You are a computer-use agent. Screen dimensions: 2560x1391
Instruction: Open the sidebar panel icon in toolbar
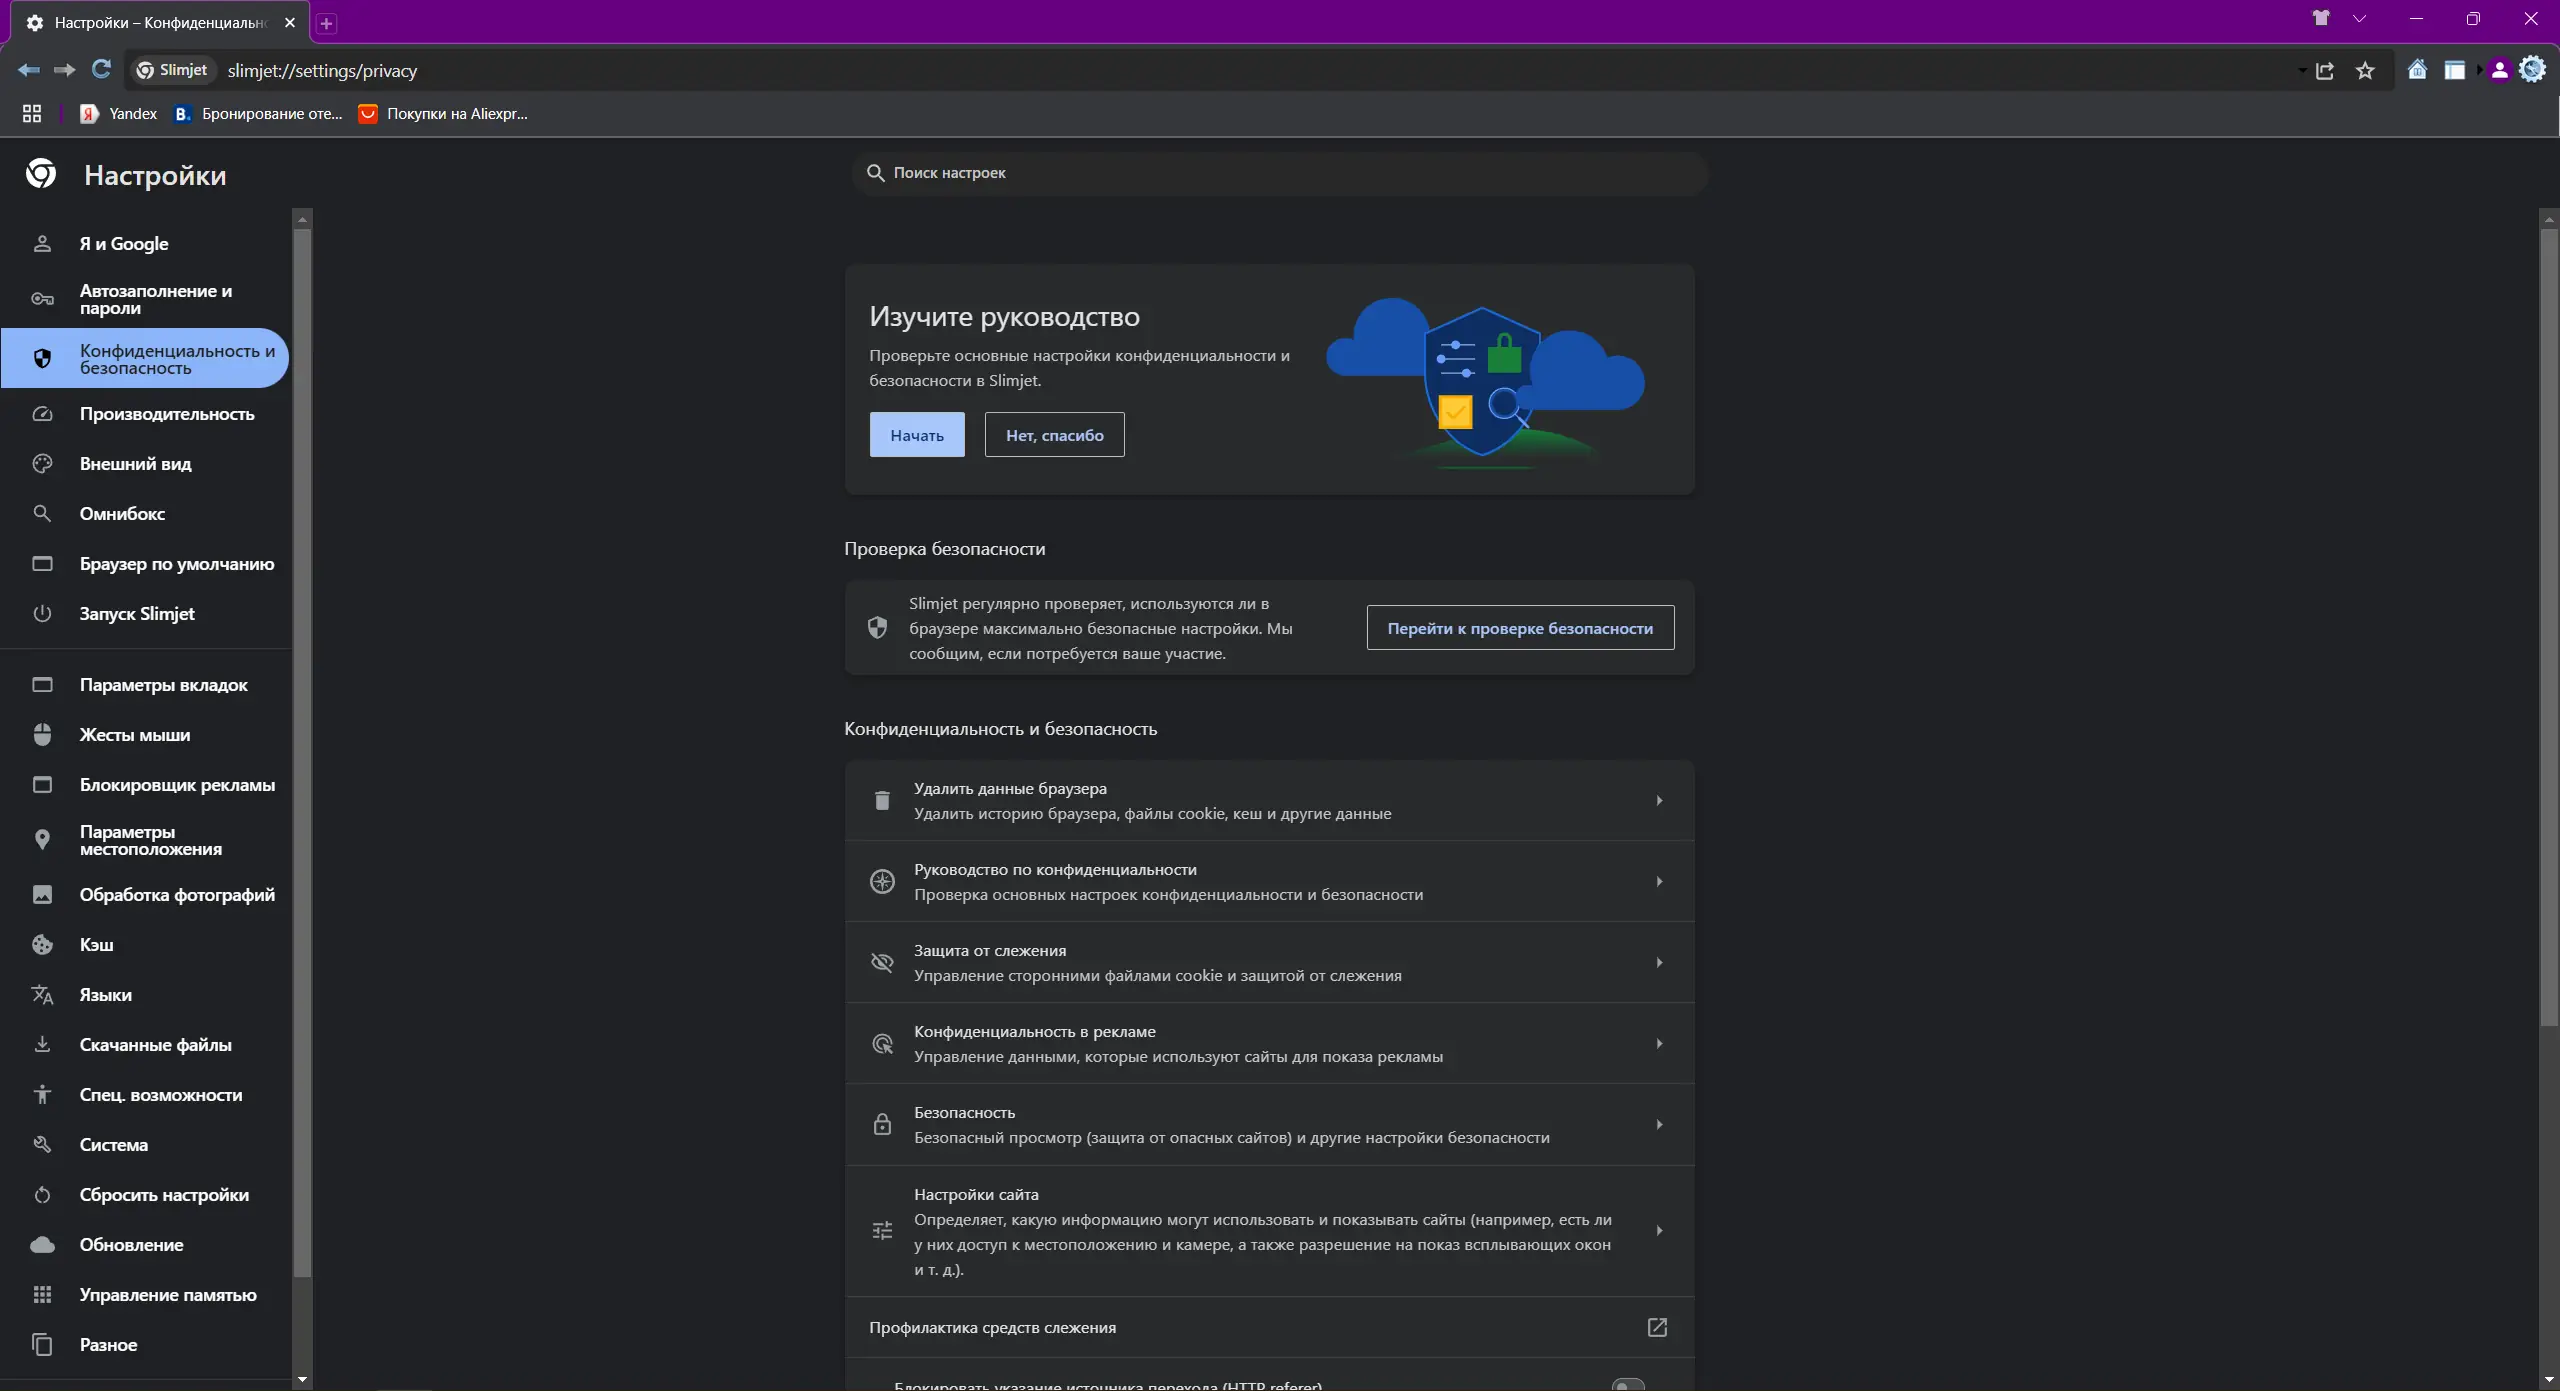2454,70
